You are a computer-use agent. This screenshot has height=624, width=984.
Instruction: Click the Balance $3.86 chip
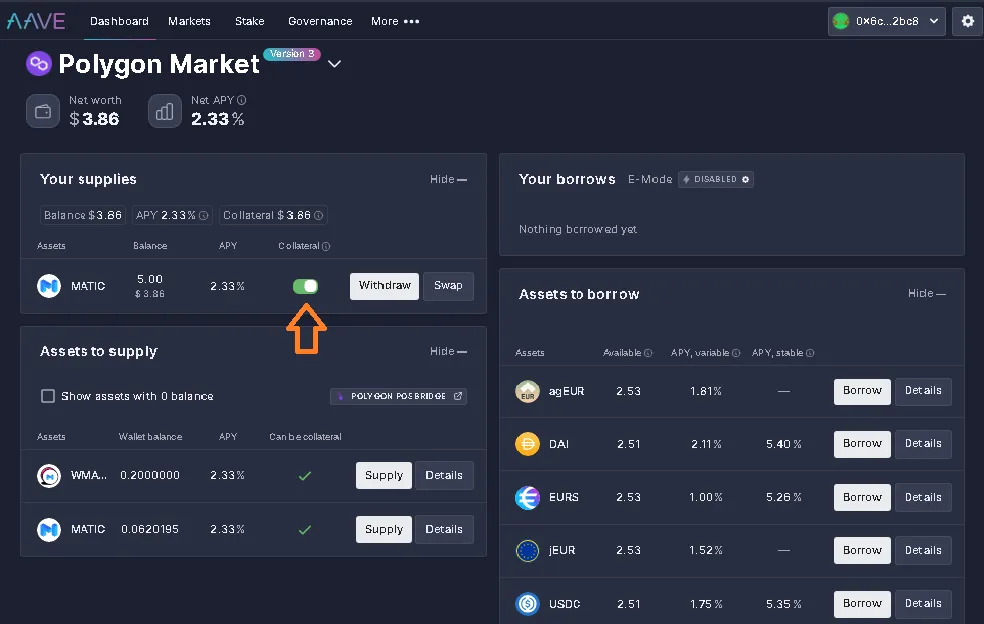tap(83, 215)
